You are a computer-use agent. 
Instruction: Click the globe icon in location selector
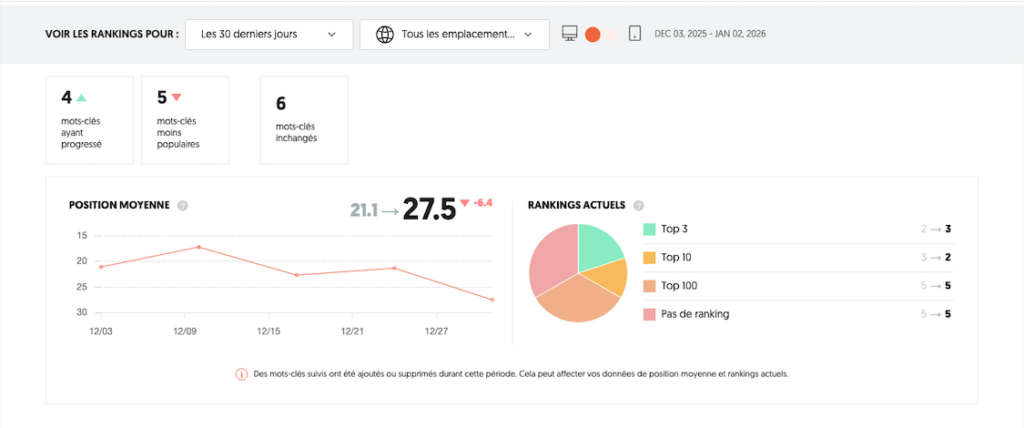(x=384, y=34)
